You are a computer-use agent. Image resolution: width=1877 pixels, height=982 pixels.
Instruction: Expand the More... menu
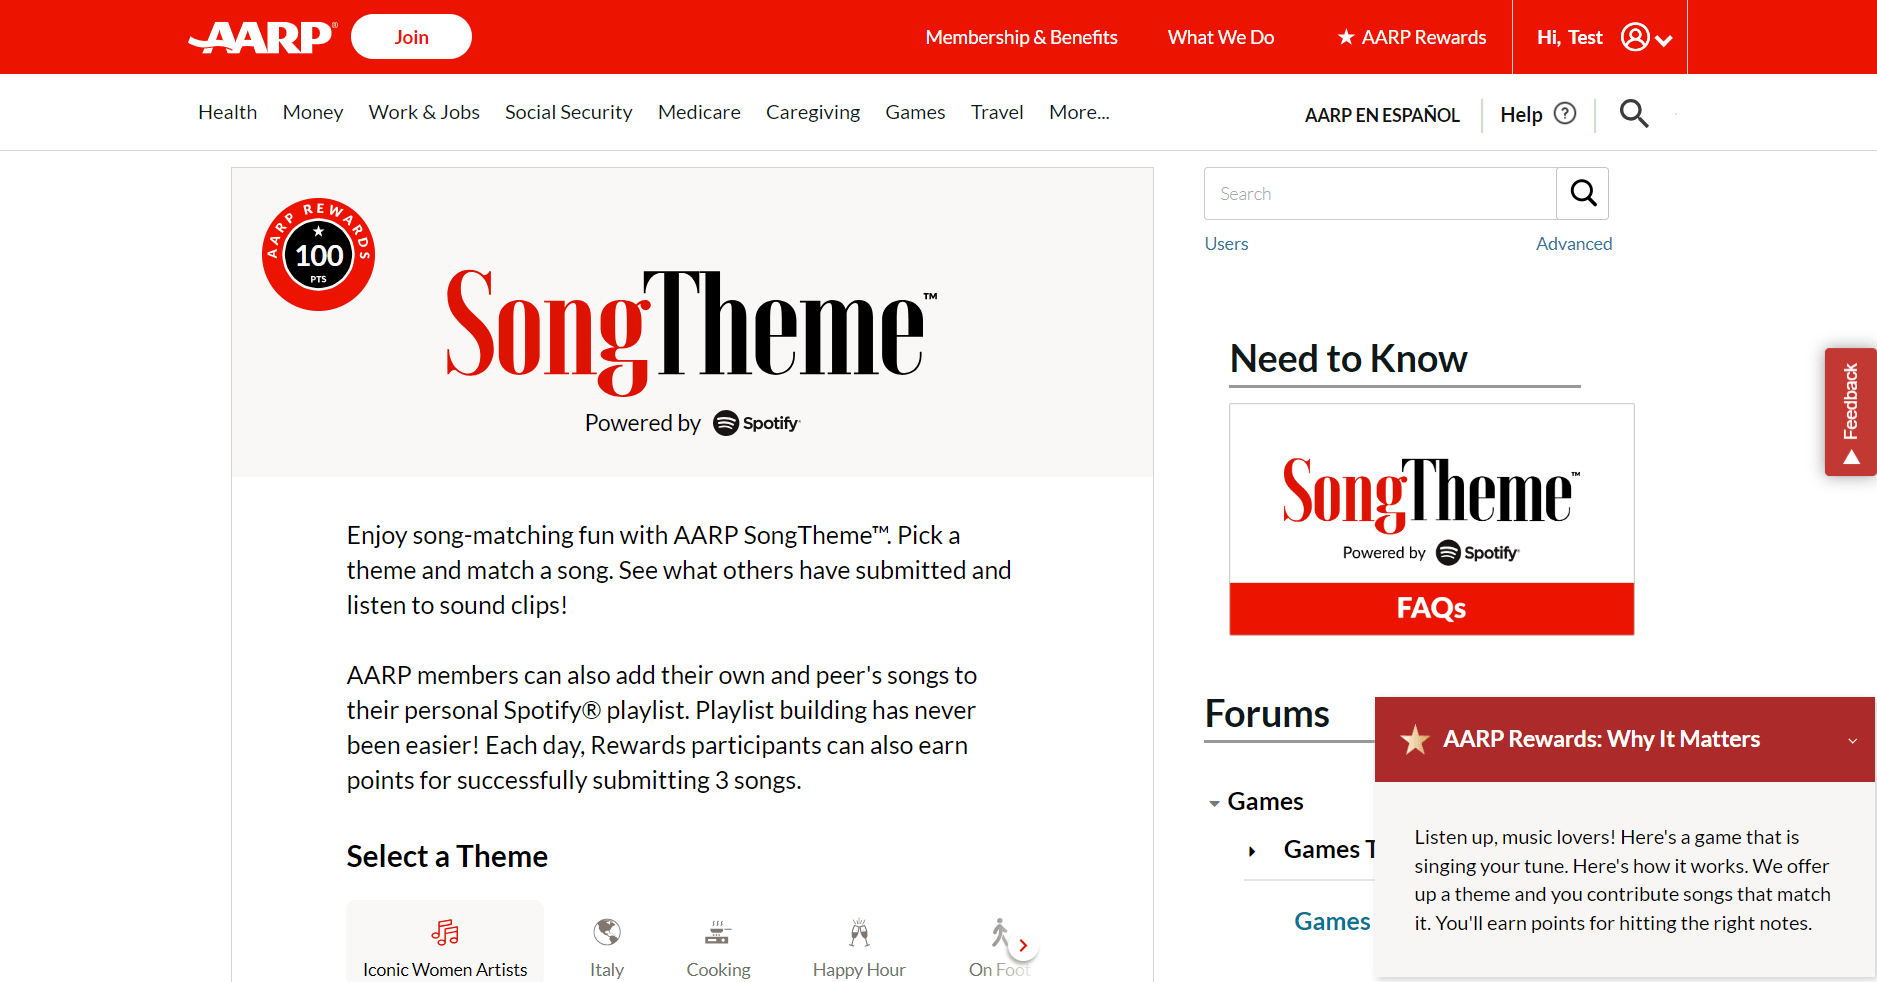pos(1079,112)
